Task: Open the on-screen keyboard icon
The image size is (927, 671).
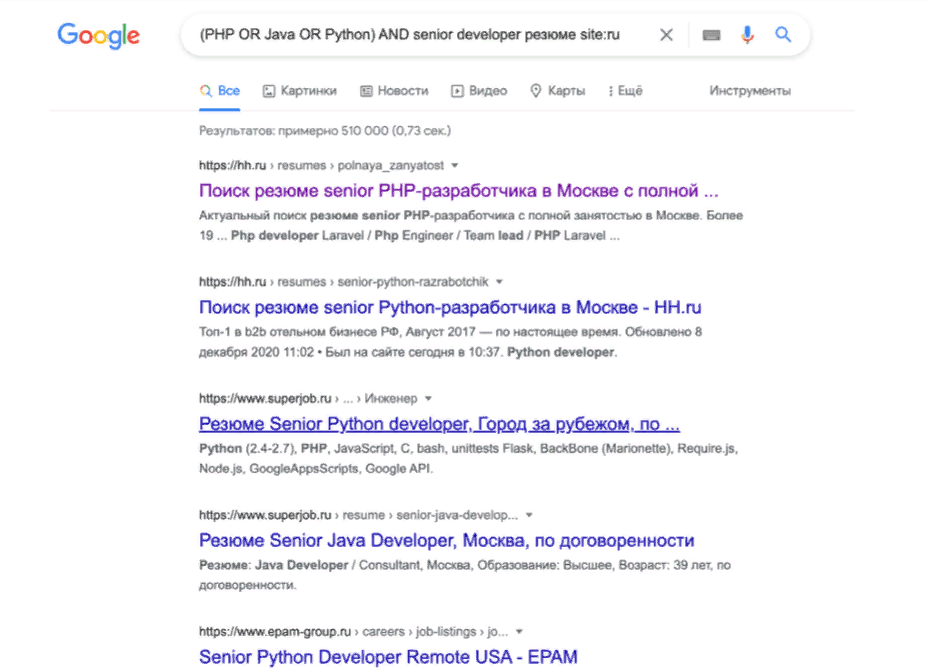Action: (711, 35)
